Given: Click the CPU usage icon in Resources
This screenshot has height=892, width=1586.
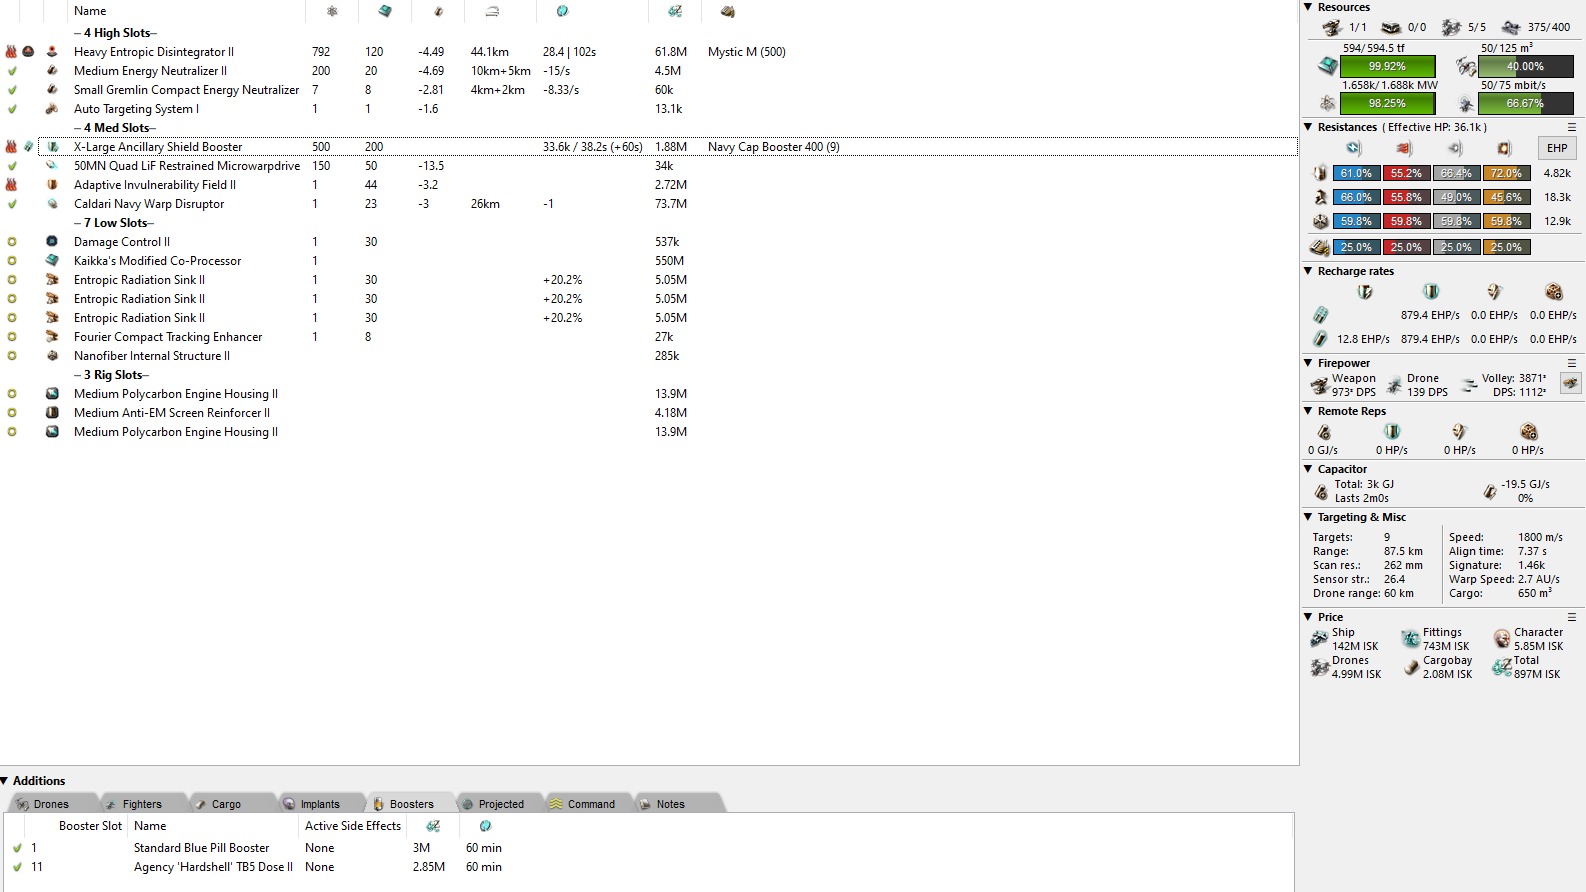Looking at the screenshot, I should (1327, 66).
